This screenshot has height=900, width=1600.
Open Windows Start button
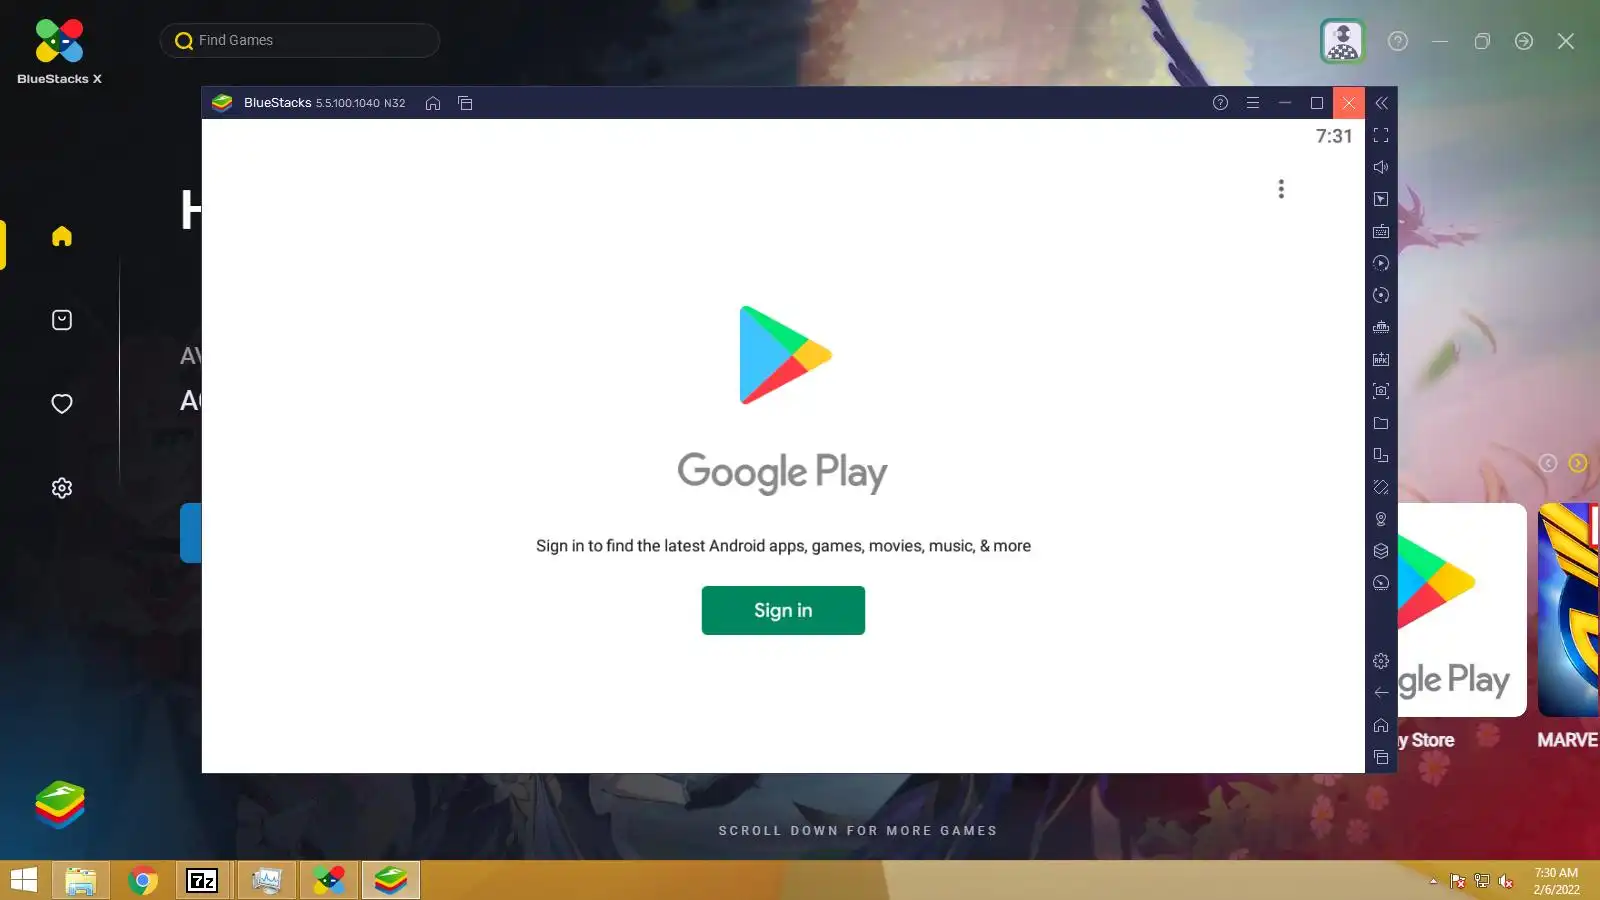pos(24,880)
